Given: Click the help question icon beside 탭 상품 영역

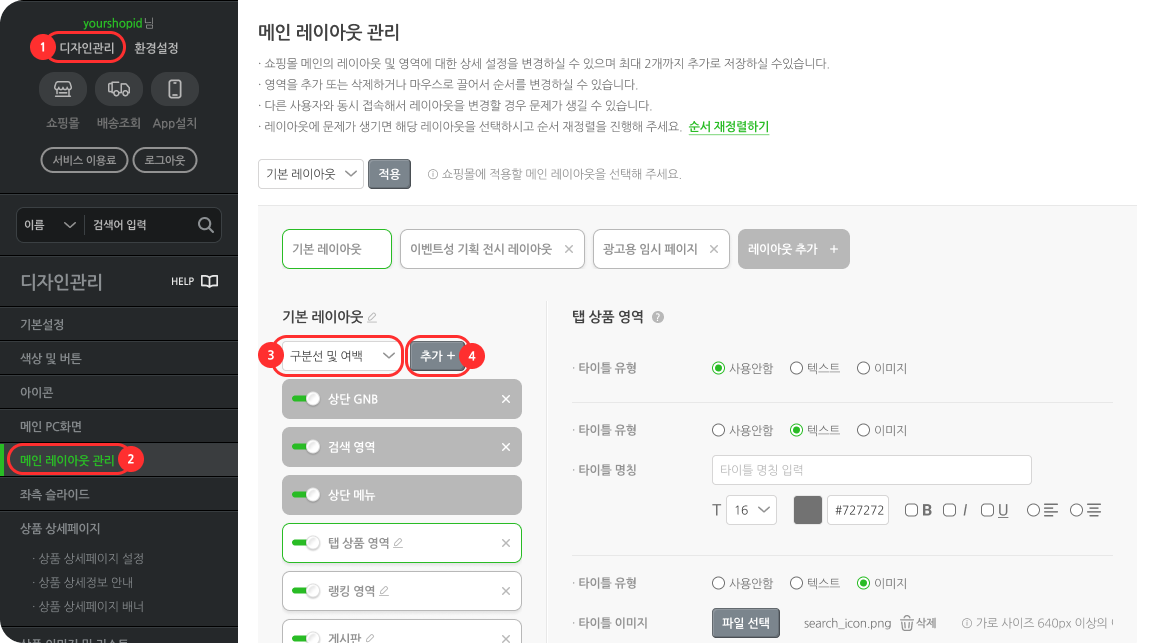Looking at the screenshot, I should 658,317.
